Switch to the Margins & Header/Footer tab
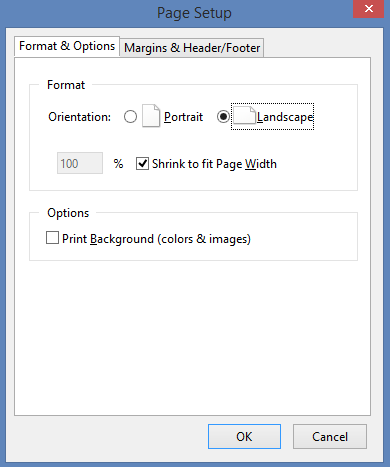390x467 pixels. coord(192,48)
